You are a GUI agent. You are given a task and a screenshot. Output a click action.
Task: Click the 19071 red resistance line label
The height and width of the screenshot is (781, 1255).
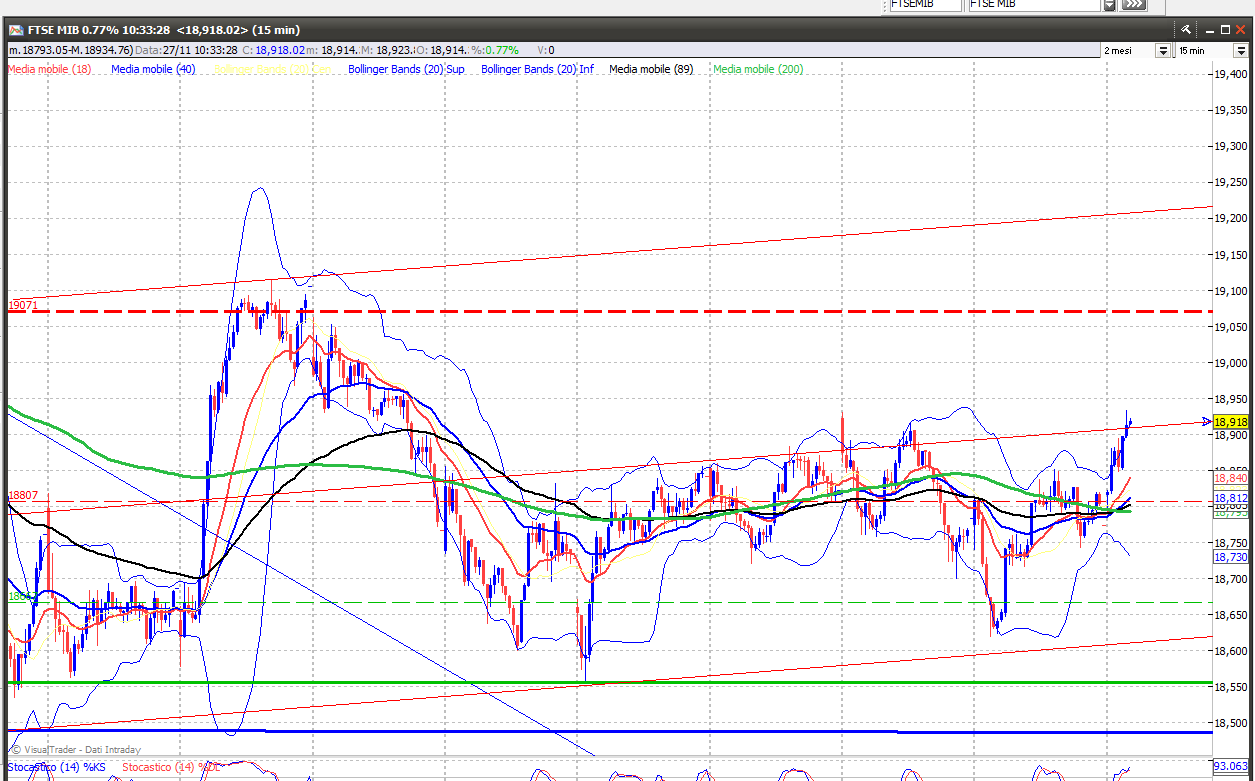(23, 305)
